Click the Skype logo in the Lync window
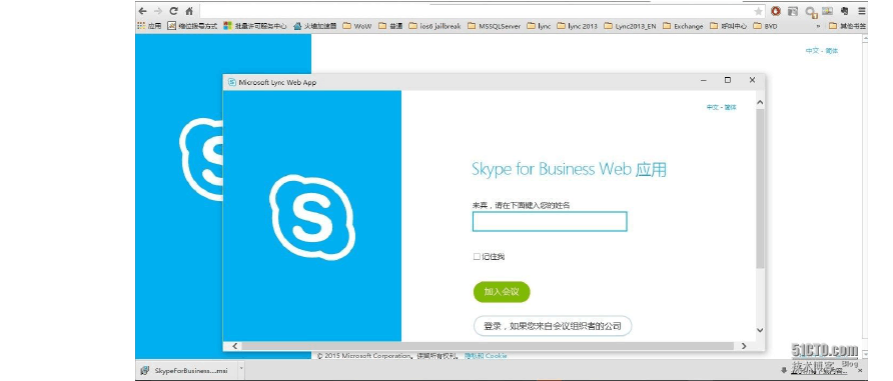The image size is (893, 381). coord(312,218)
